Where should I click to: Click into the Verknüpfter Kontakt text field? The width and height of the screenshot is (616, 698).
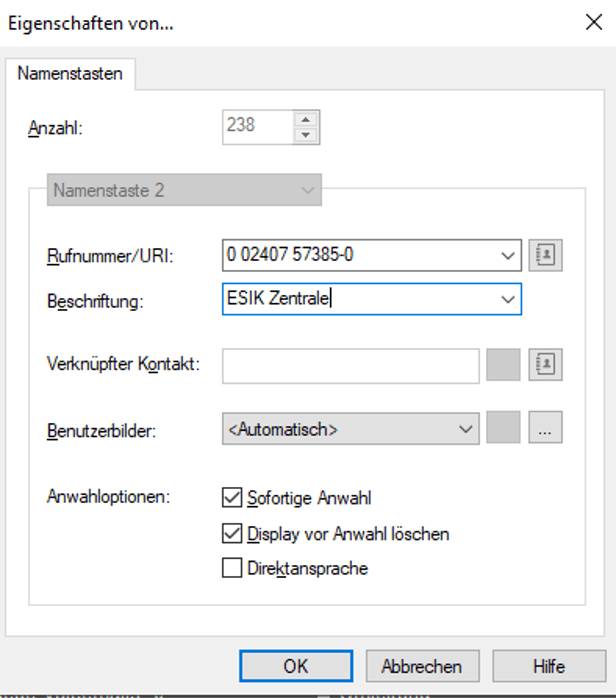pyautogui.click(x=350, y=365)
